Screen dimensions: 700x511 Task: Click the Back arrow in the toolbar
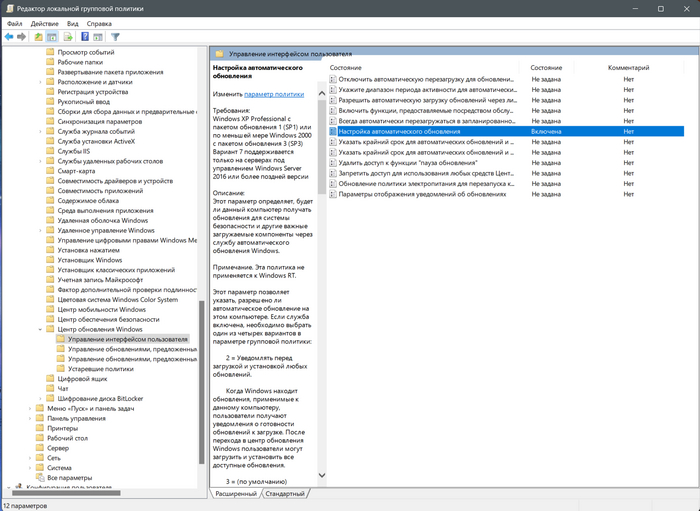8,37
